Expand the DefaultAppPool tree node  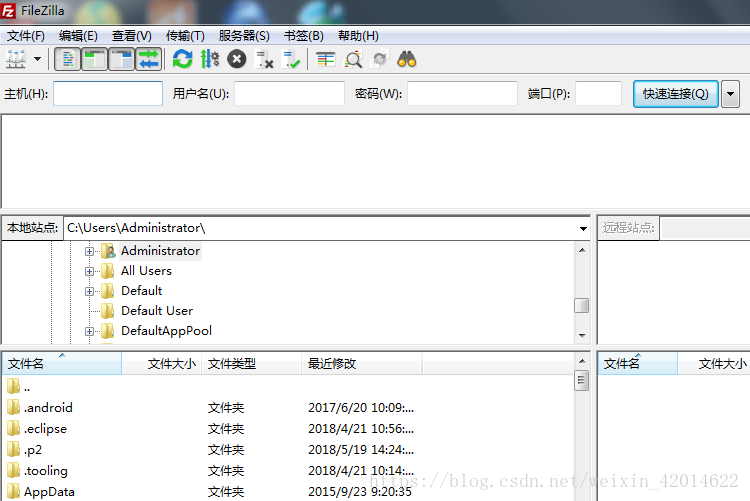pyautogui.click(x=89, y=331)
